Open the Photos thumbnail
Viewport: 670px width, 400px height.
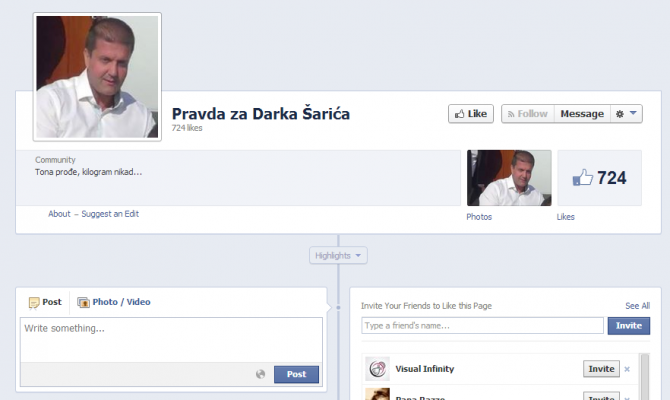pos(509,178)
